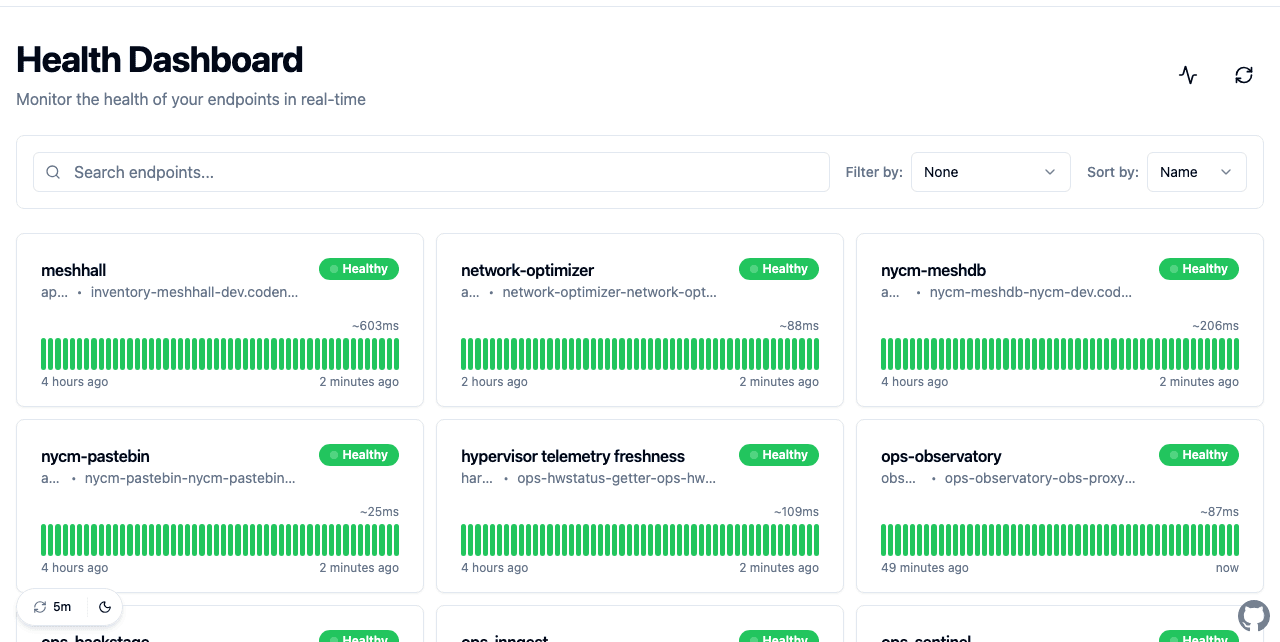
Task: Open the ops-observatory card title
Action: click(941, 456)
